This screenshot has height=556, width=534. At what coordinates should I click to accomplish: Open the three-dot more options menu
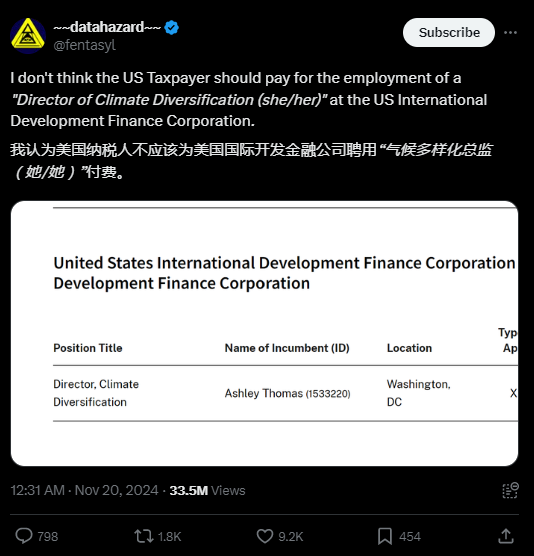click(510, 33)
